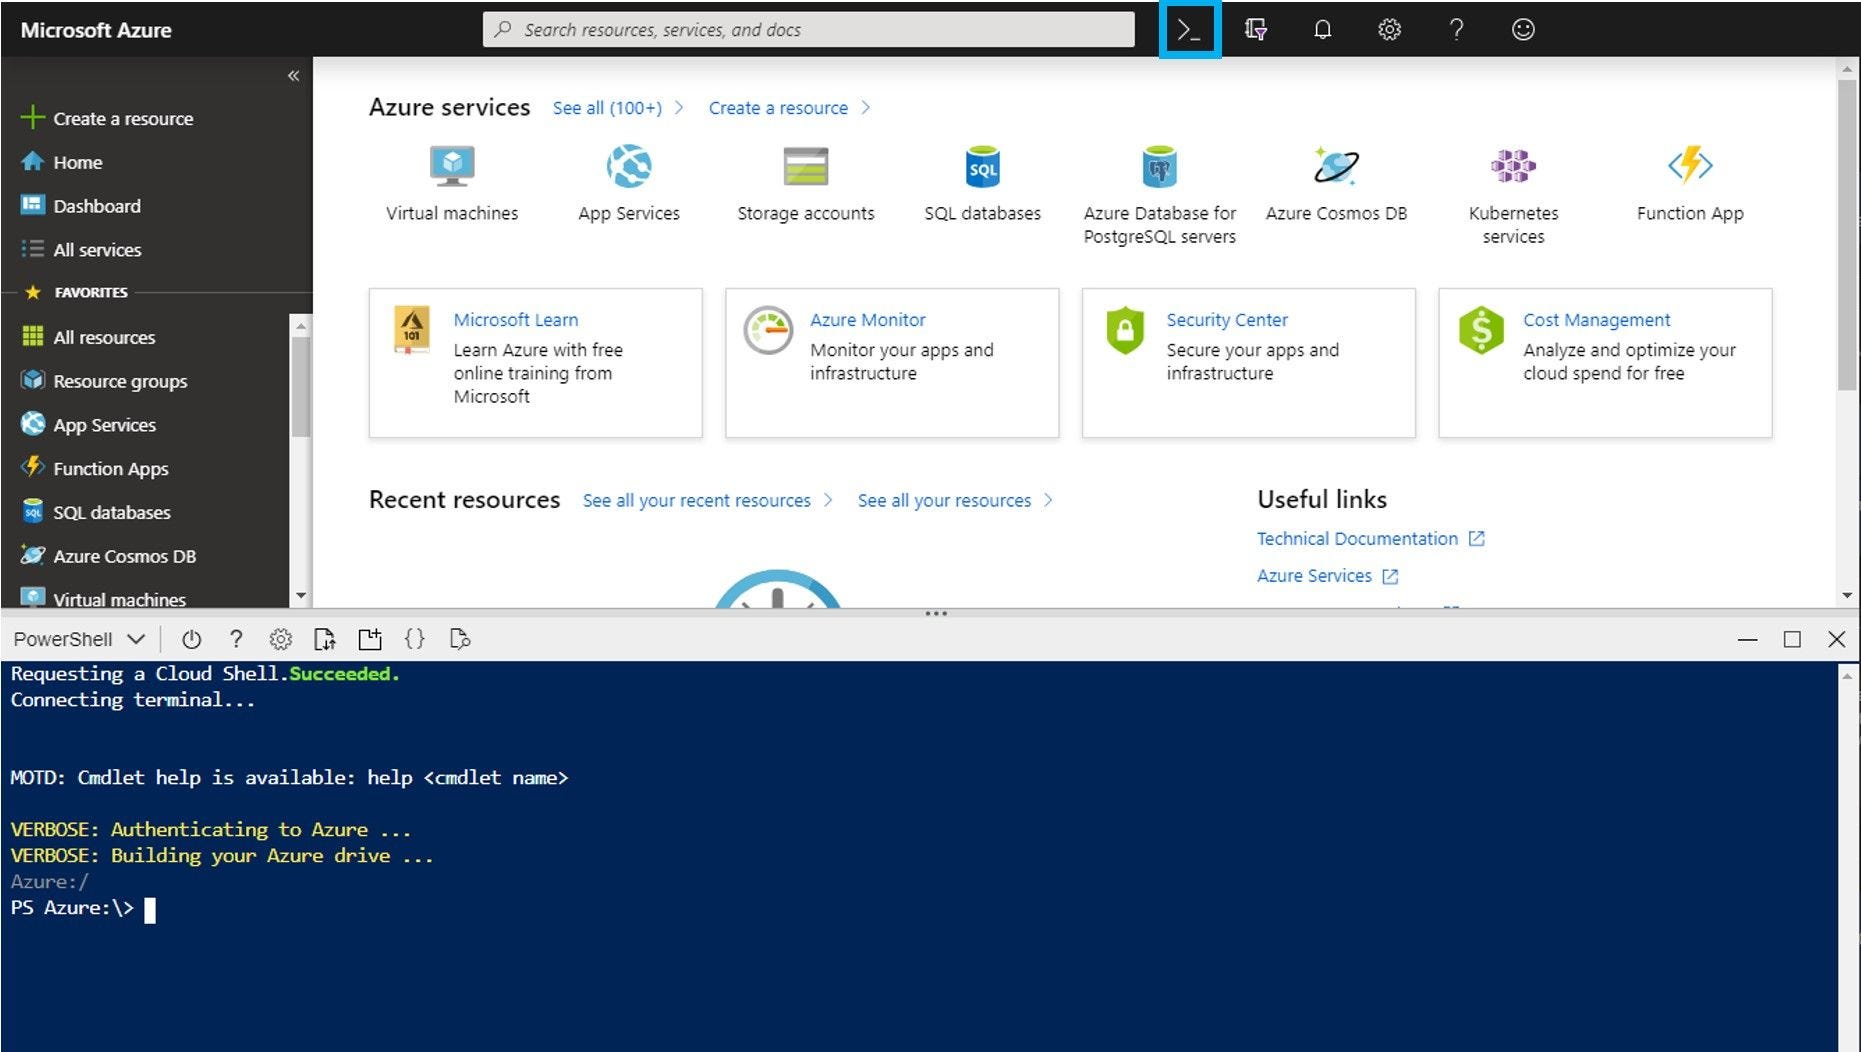The image size is (1861, 1052).
Task: Minimize the Cloud Shell pane
Action: pos(1747,640)
